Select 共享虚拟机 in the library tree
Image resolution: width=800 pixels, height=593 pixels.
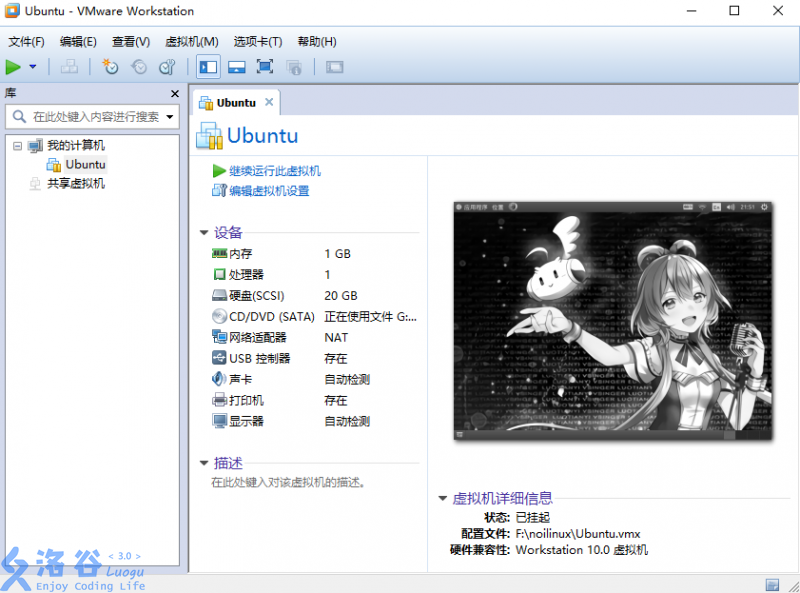76,184
